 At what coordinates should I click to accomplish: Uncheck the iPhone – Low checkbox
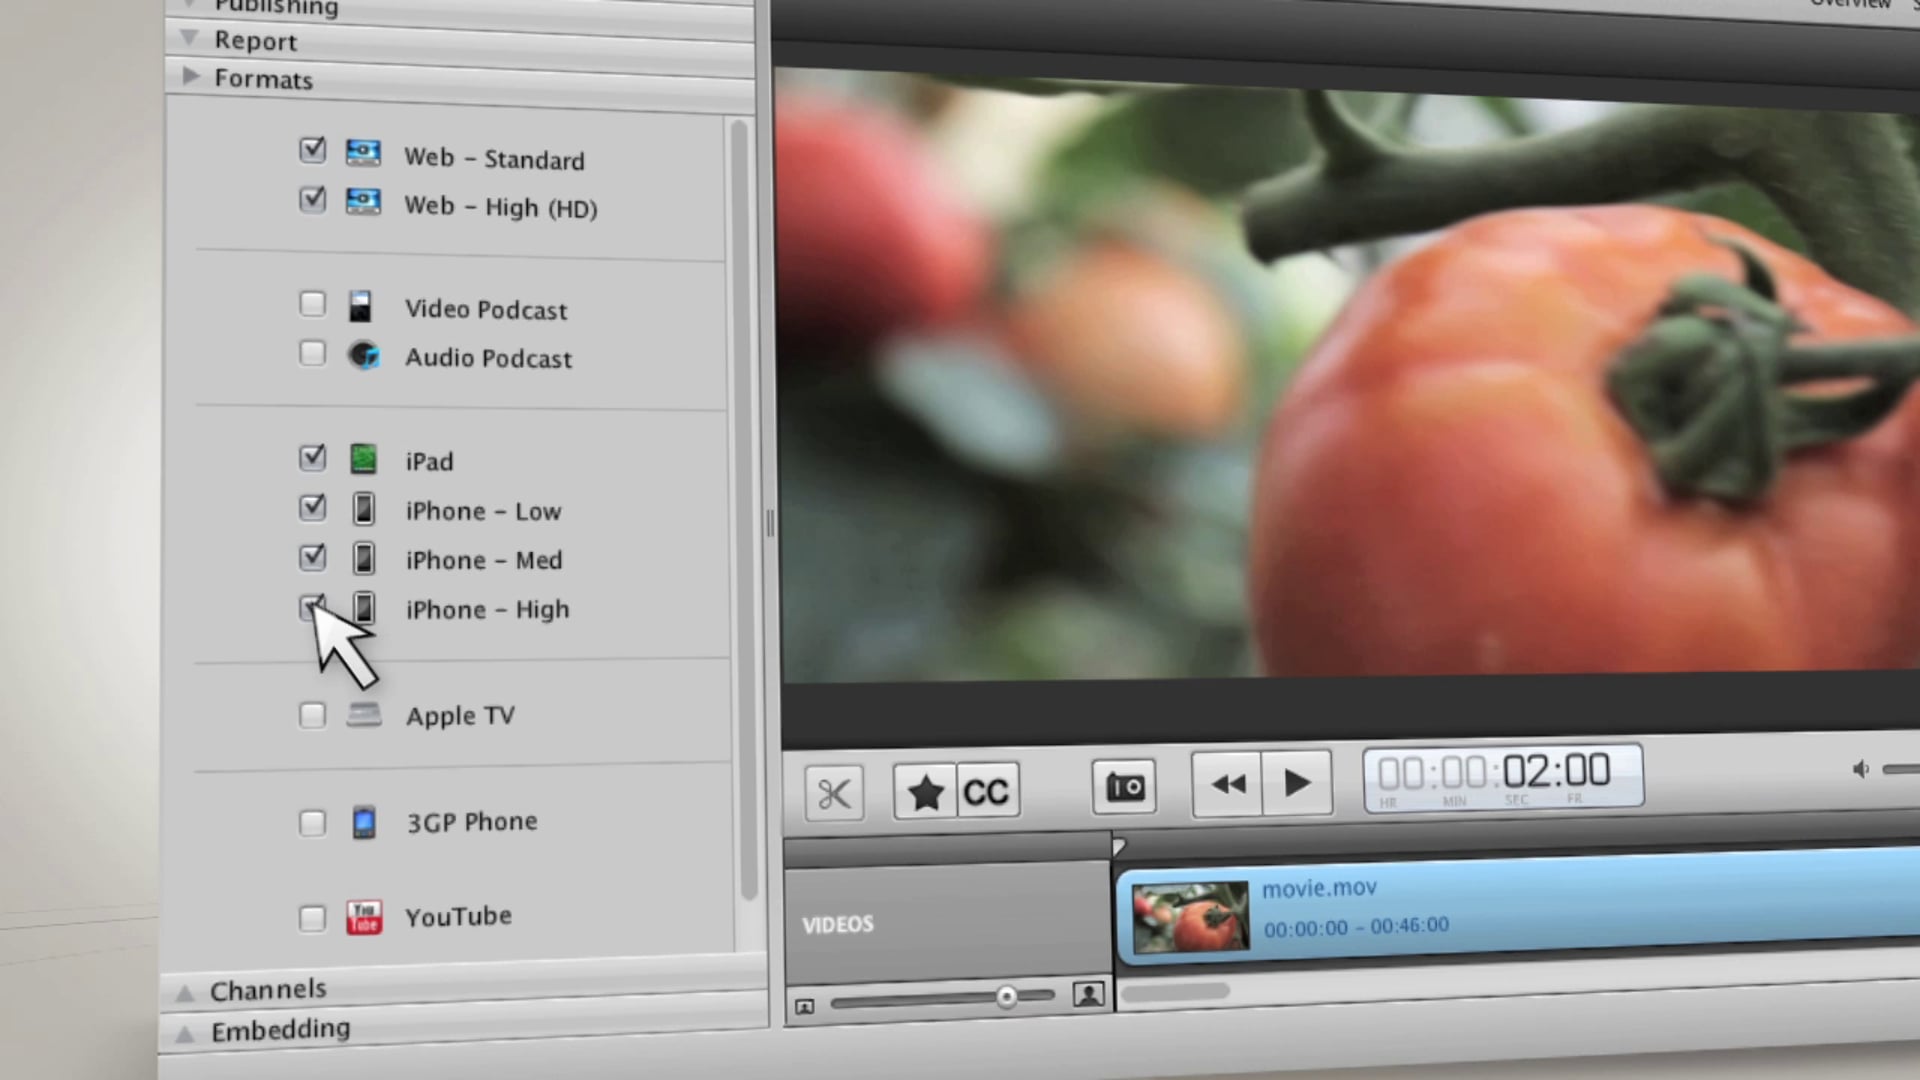tap(313, 507)
